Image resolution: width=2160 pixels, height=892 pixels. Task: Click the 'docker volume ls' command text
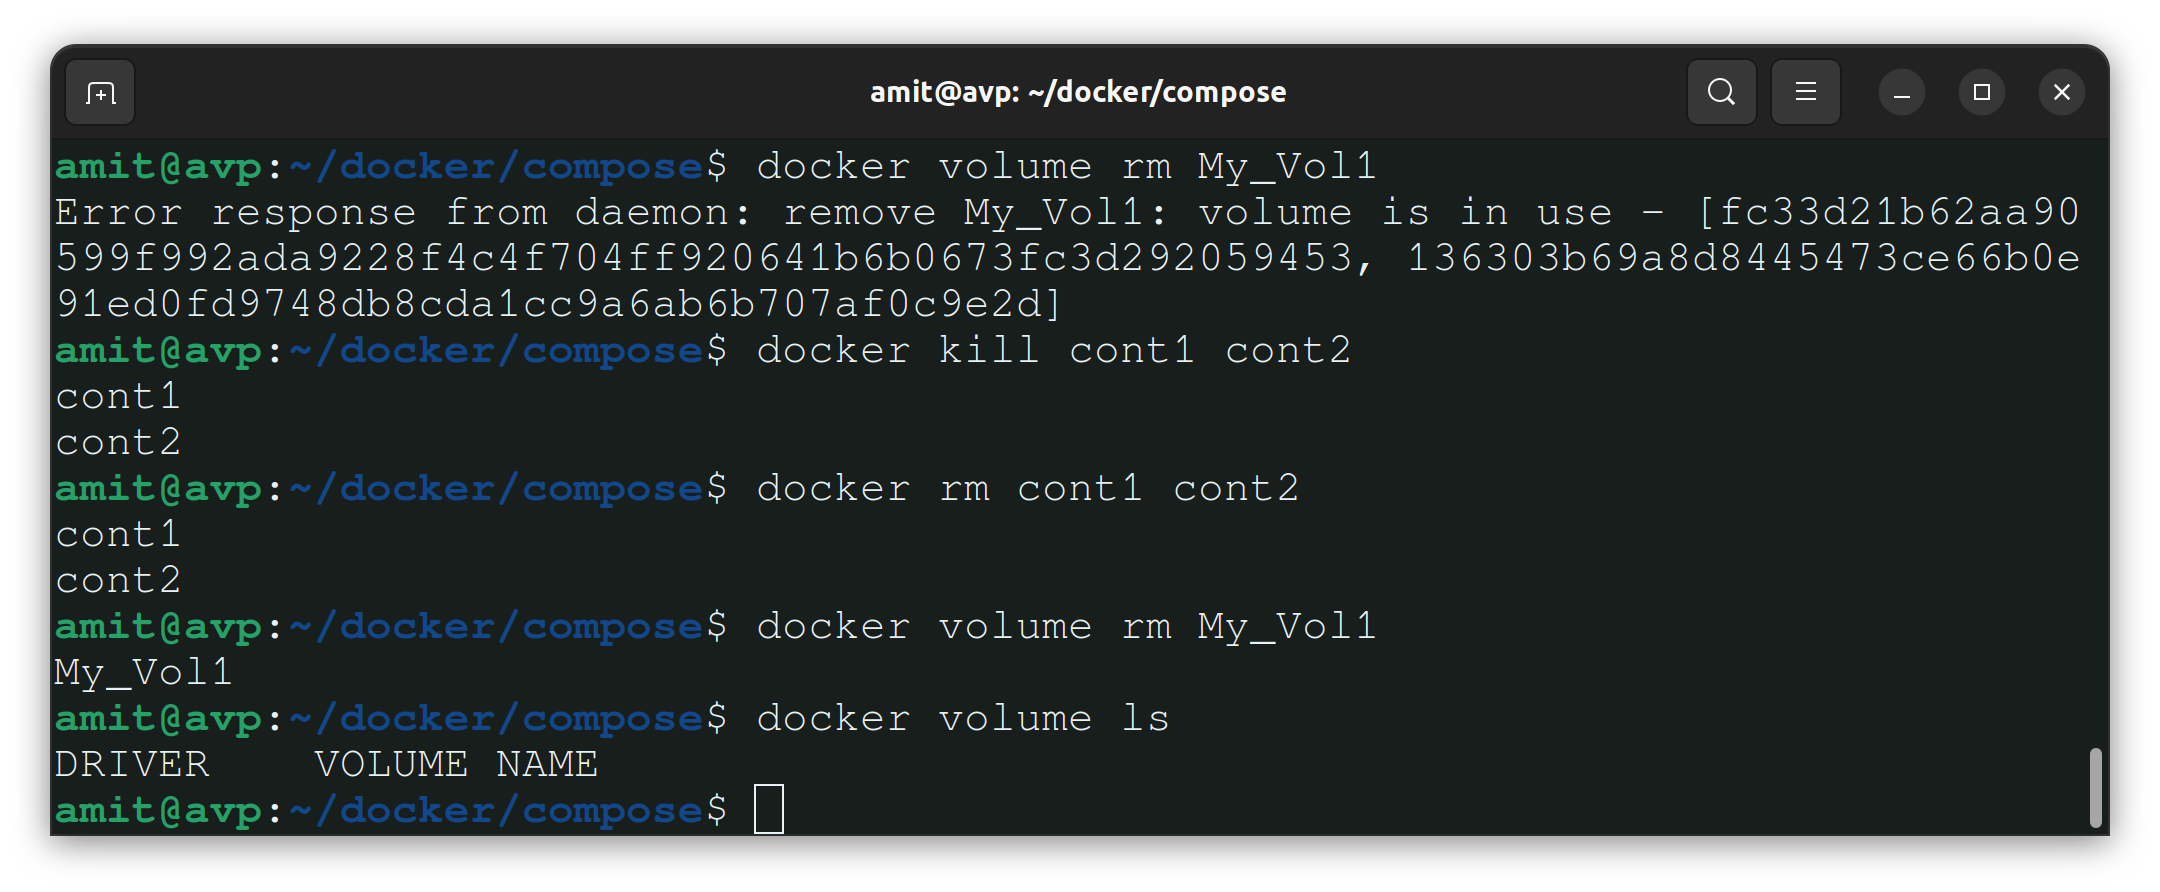pos(963,718)
